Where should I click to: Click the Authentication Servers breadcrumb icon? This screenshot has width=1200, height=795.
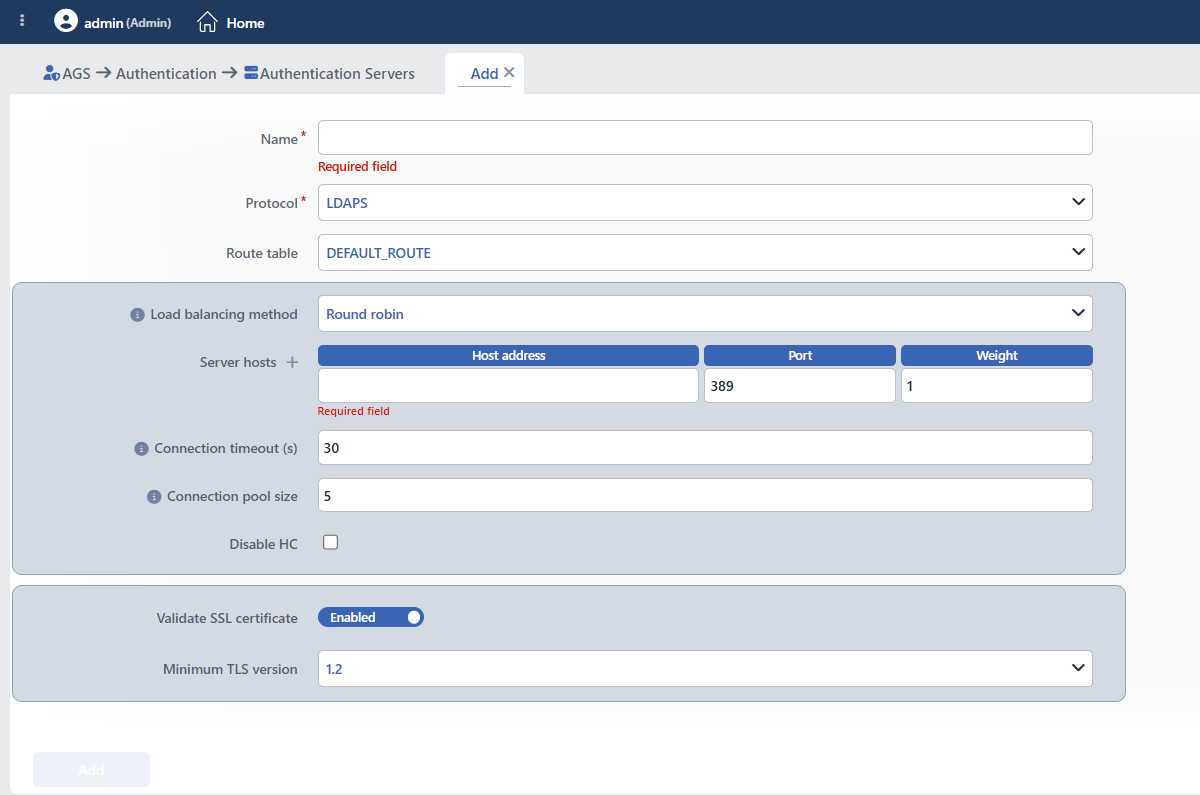tap(251, 73)
